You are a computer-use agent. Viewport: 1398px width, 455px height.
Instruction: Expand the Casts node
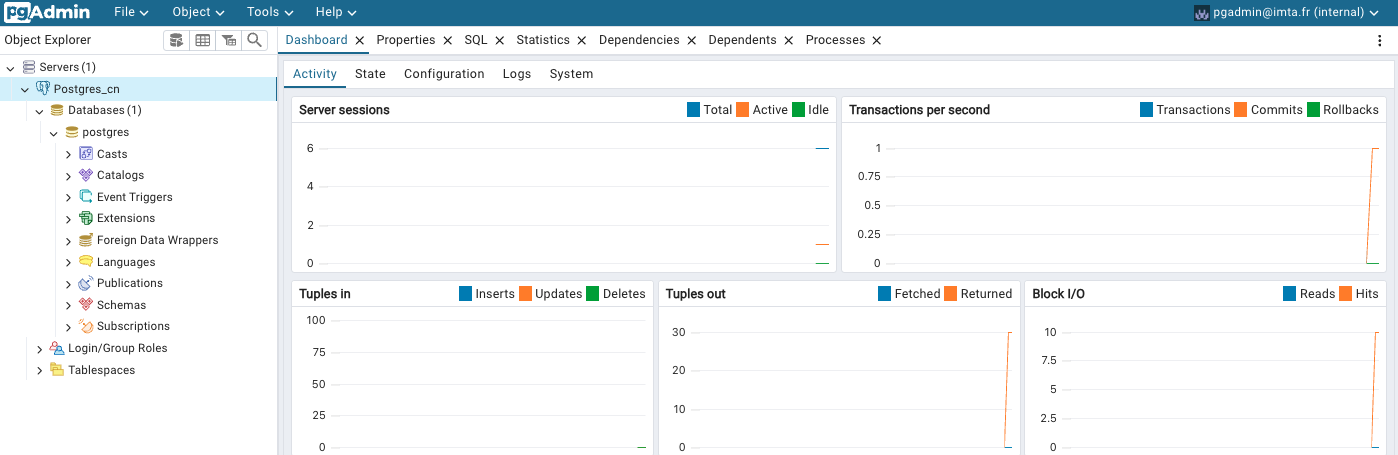coord(69,154)
